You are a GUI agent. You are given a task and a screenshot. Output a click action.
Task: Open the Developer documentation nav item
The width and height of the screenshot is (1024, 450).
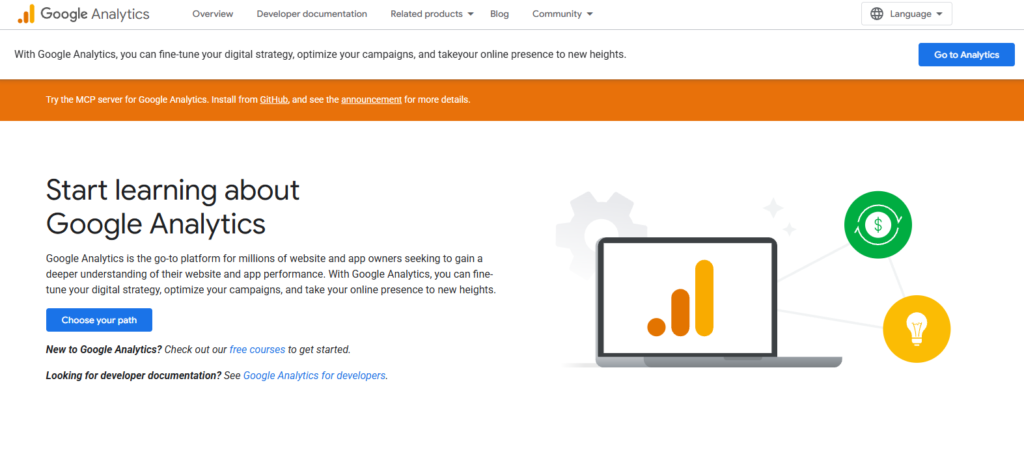(x=311, y=14)
